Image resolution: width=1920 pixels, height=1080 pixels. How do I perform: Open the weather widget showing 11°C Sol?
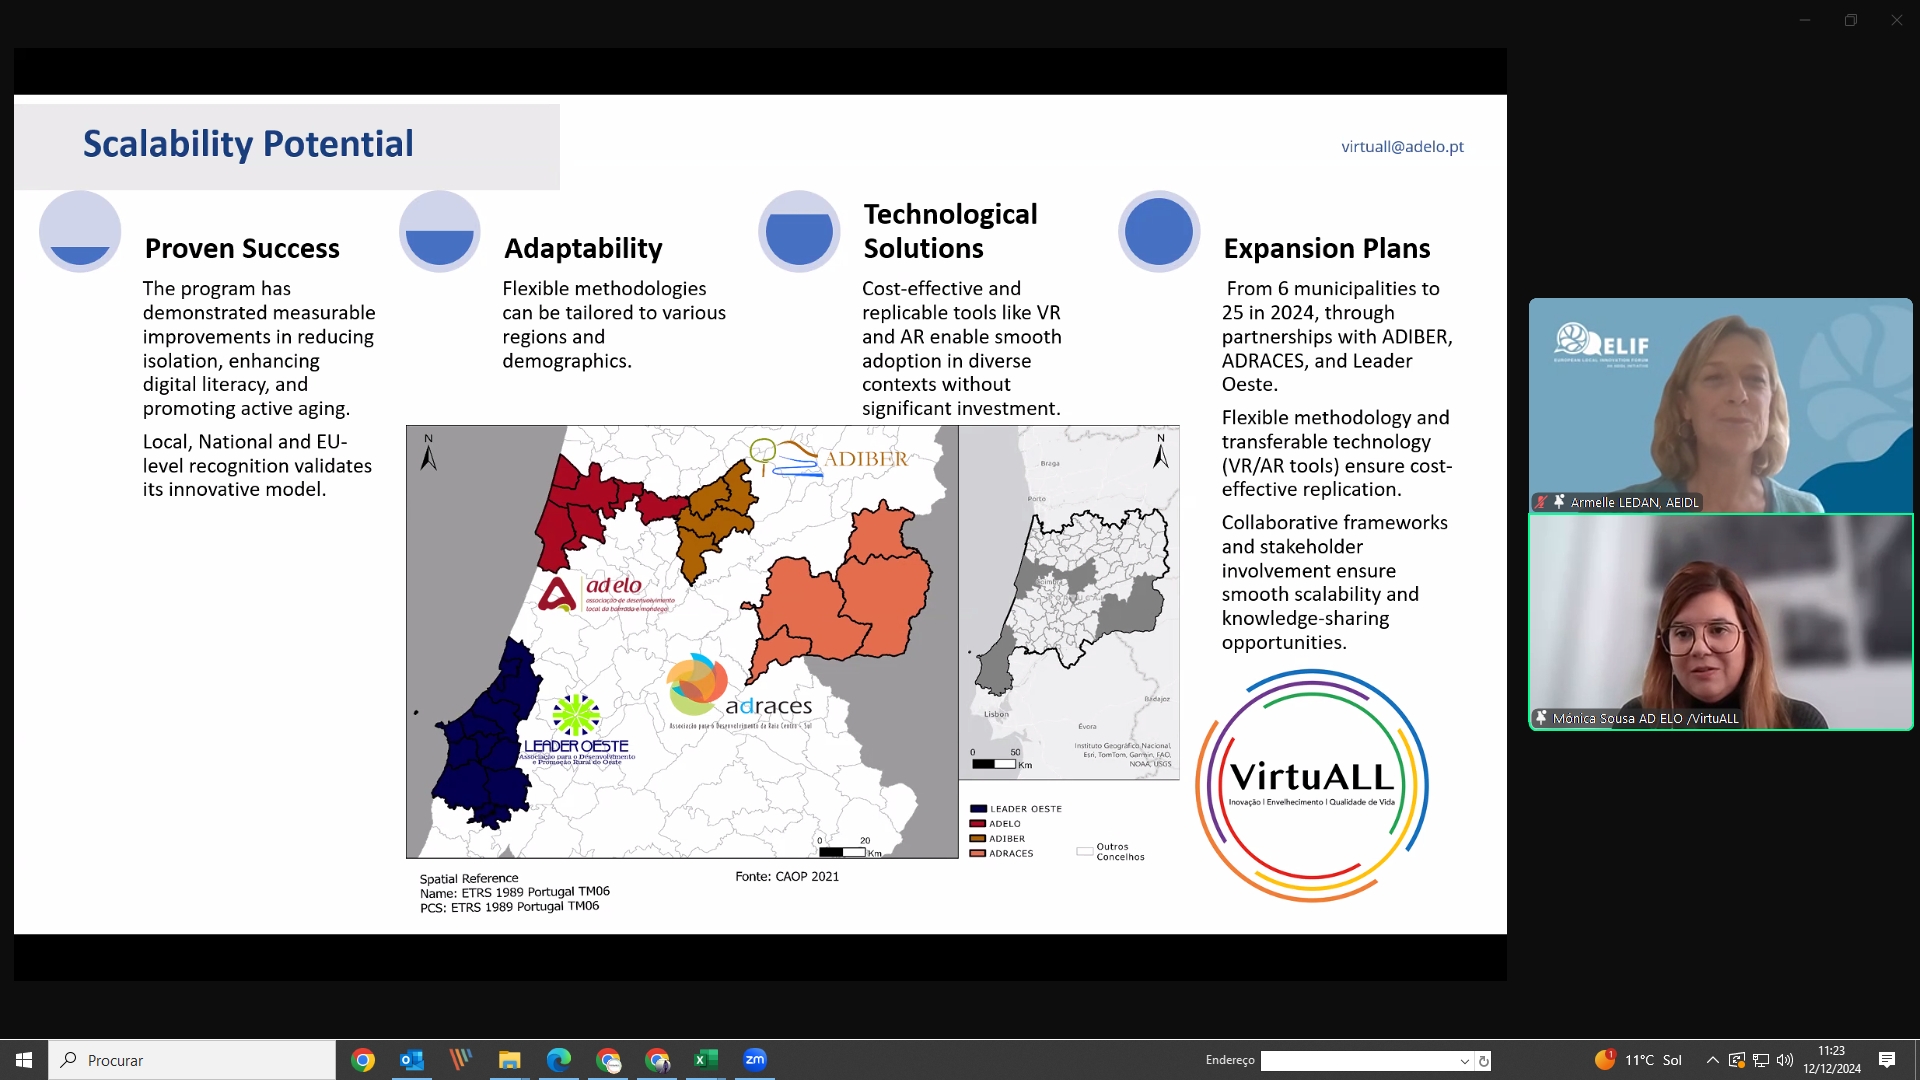coord(1640,1060)
